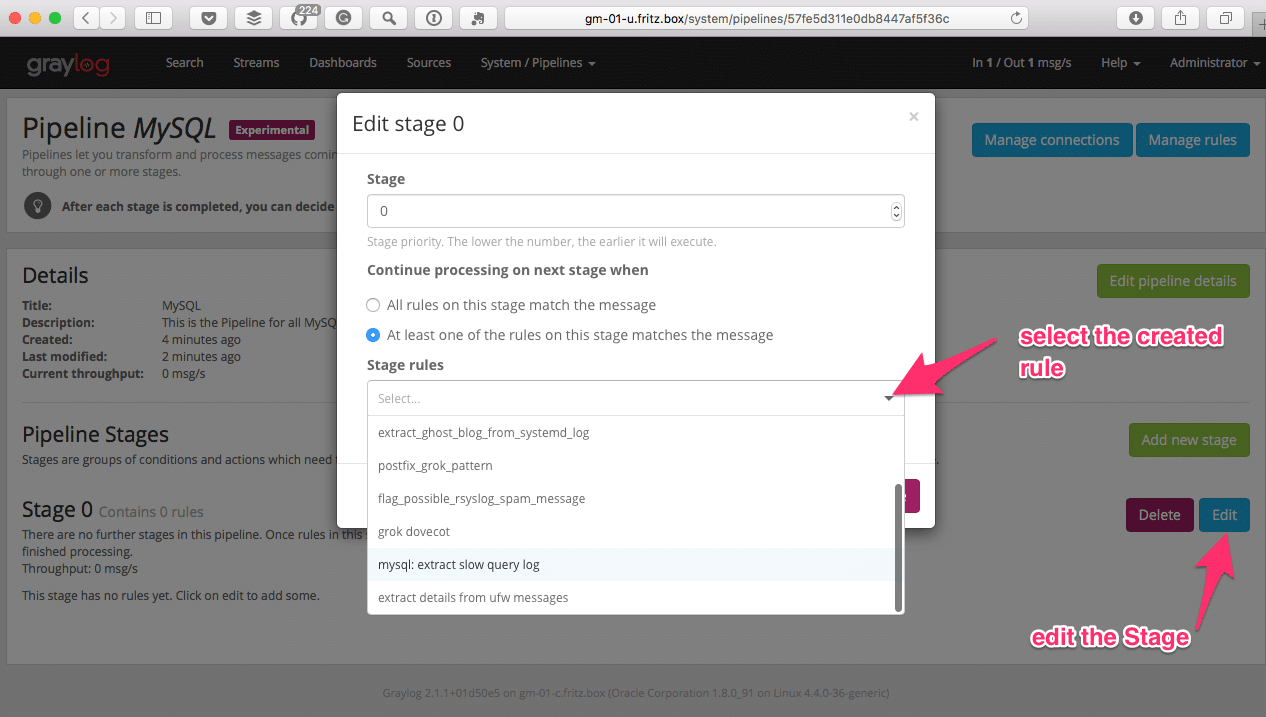
Task: Click the Edit stage 0 dialog title
Action: pos(408,124)
